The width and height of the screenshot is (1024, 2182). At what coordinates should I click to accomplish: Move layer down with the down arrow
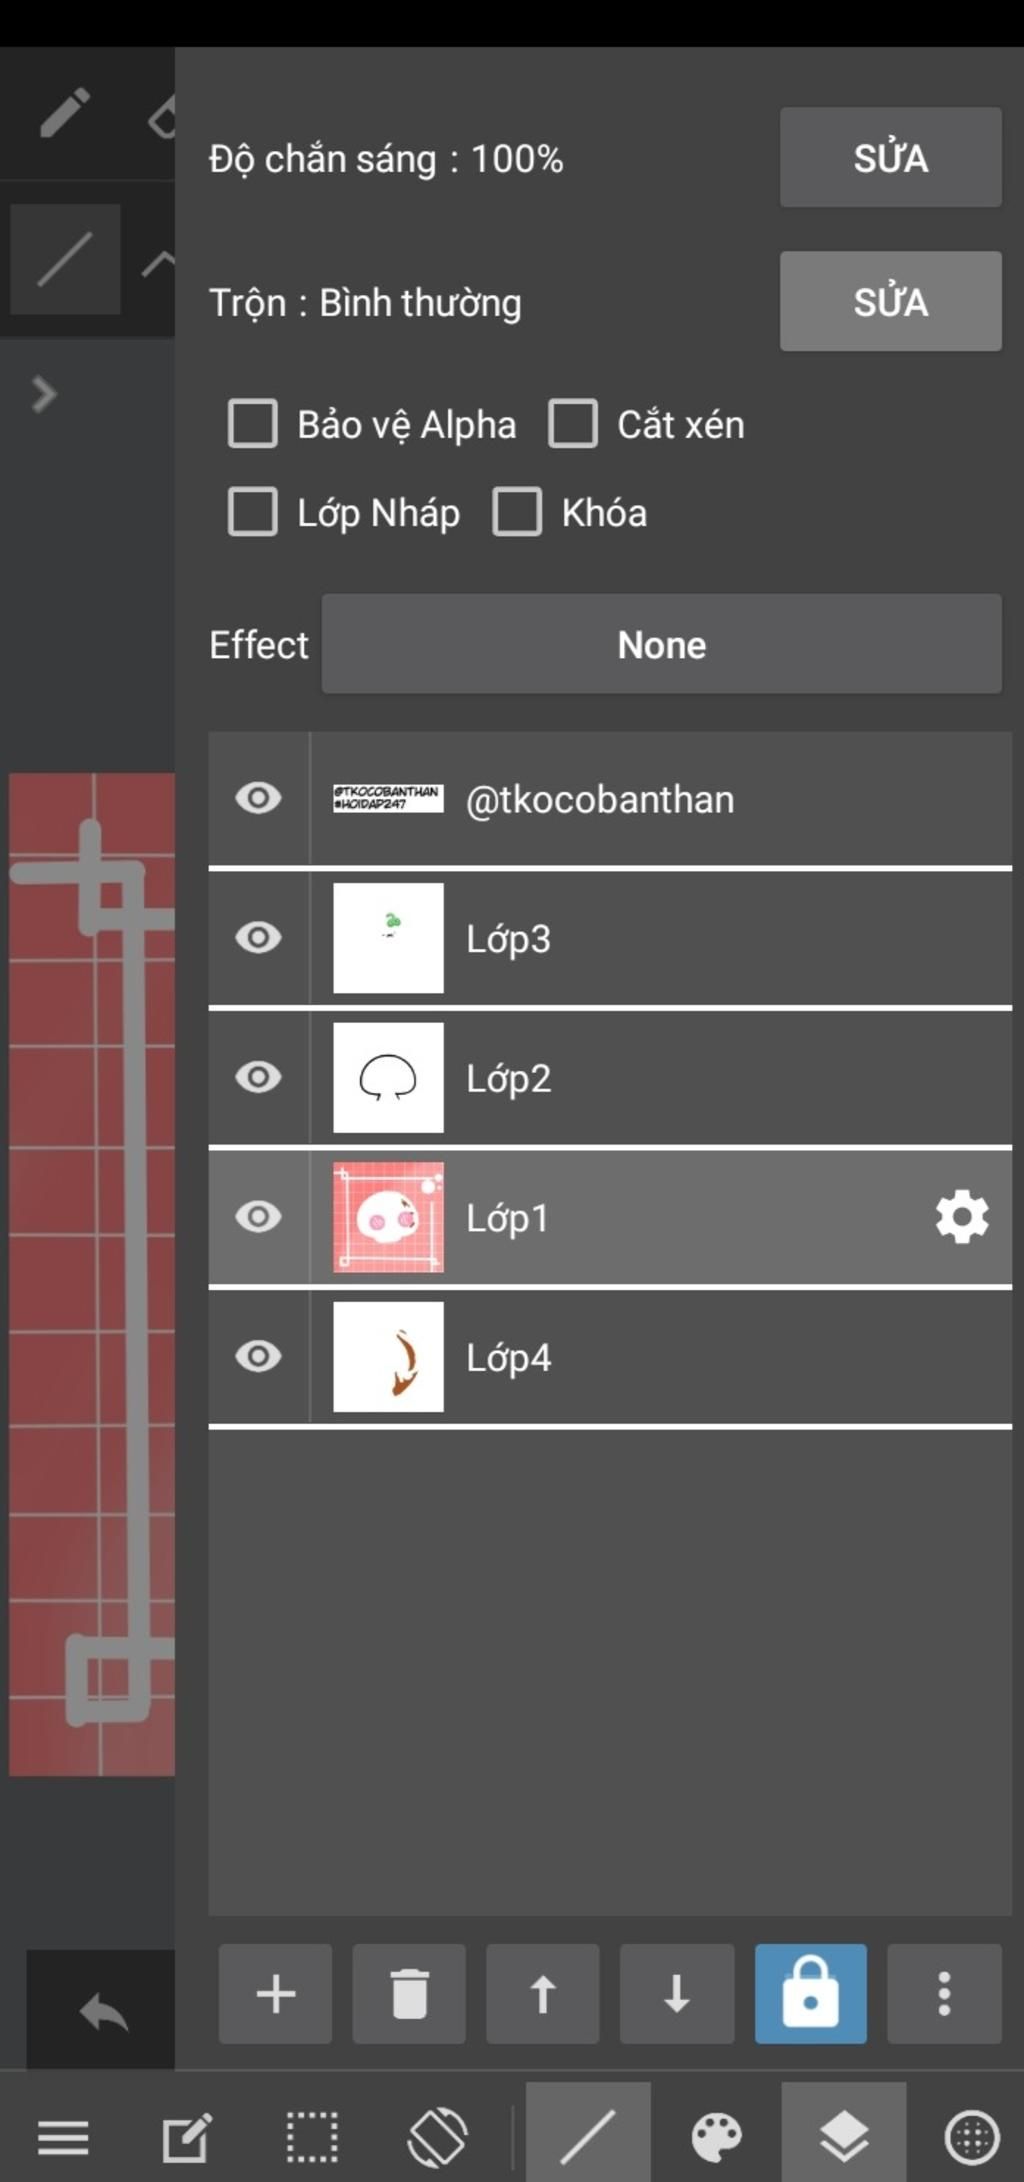point(676,1993)
